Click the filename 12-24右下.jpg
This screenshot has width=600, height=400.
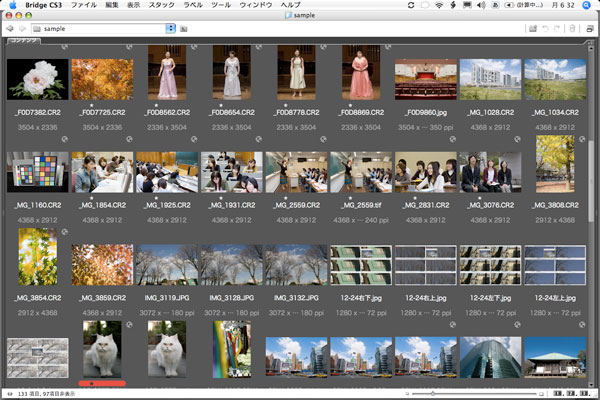[x=361, y=298]
